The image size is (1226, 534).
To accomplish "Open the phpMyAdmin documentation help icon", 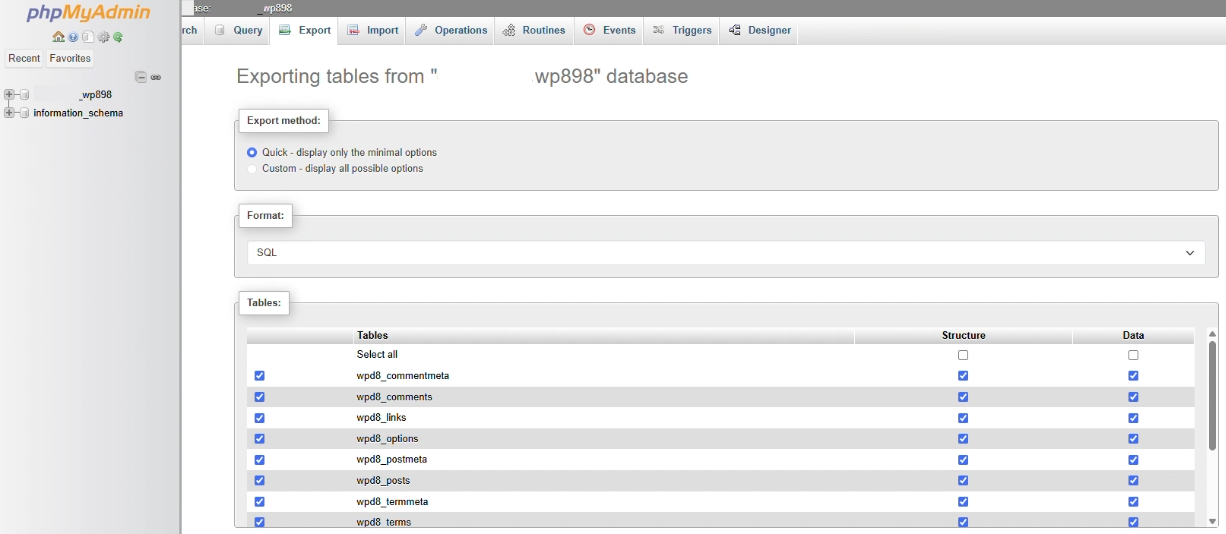I will (73, 37).
